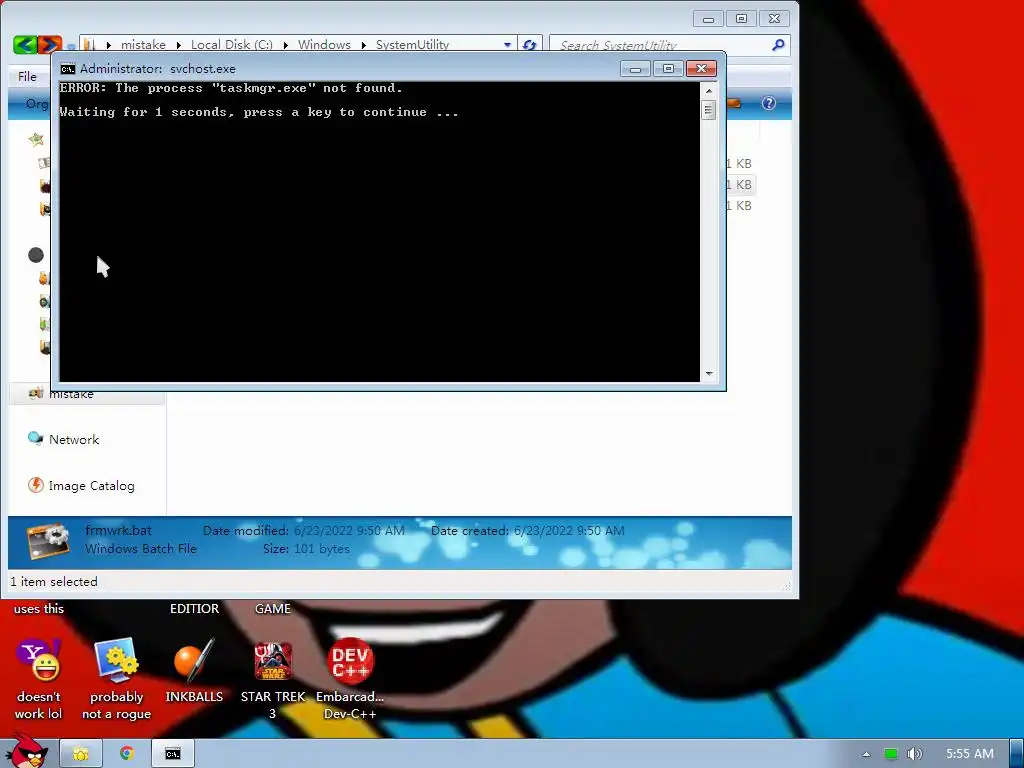Click the taskbar clock showing 5:55 AM

pos(970,754)
